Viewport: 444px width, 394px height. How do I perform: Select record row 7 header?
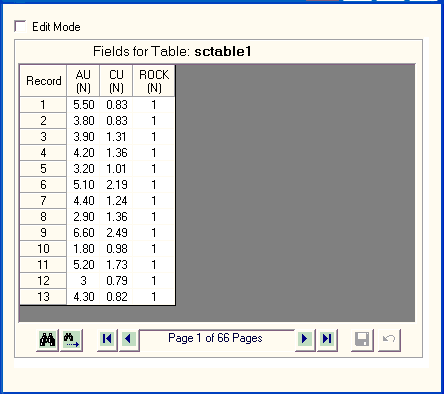coord(43,201)
